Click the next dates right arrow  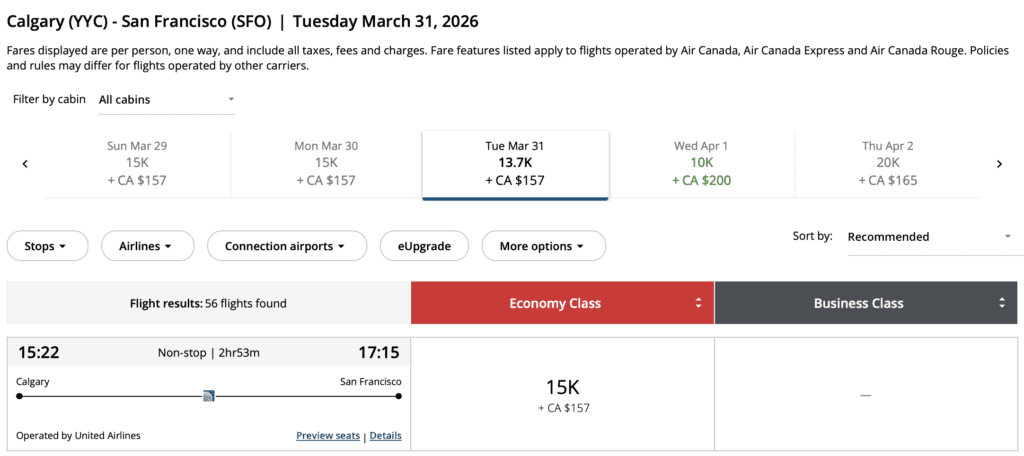click(998, 164)
